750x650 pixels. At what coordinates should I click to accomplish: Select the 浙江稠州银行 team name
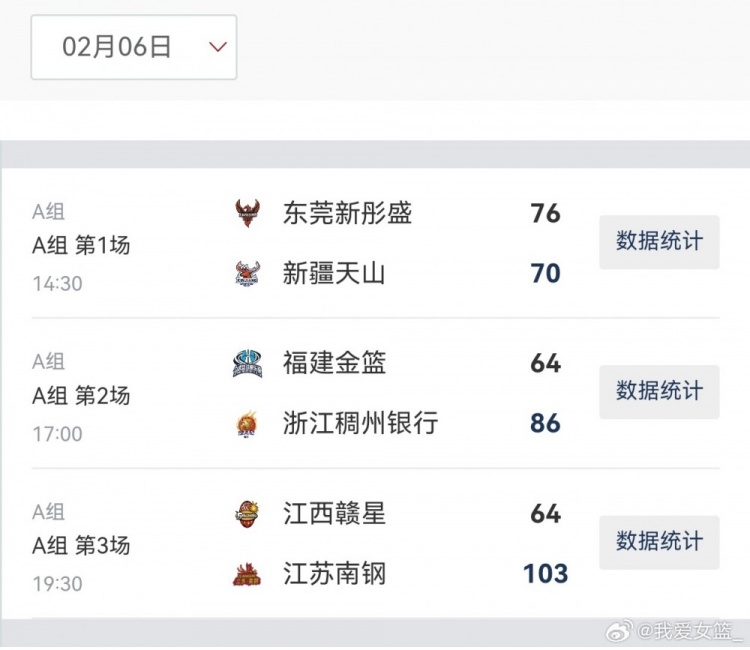pyautogui.click(x=360, y=424)
